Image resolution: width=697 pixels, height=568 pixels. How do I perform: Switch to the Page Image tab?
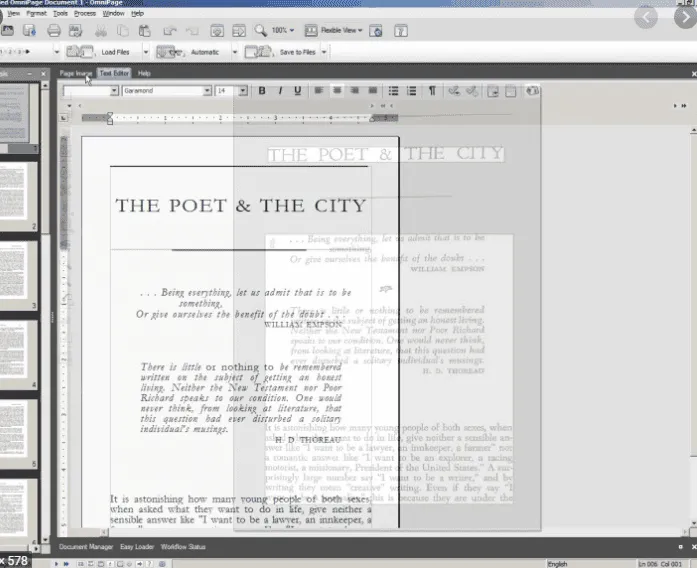(76, 73)
